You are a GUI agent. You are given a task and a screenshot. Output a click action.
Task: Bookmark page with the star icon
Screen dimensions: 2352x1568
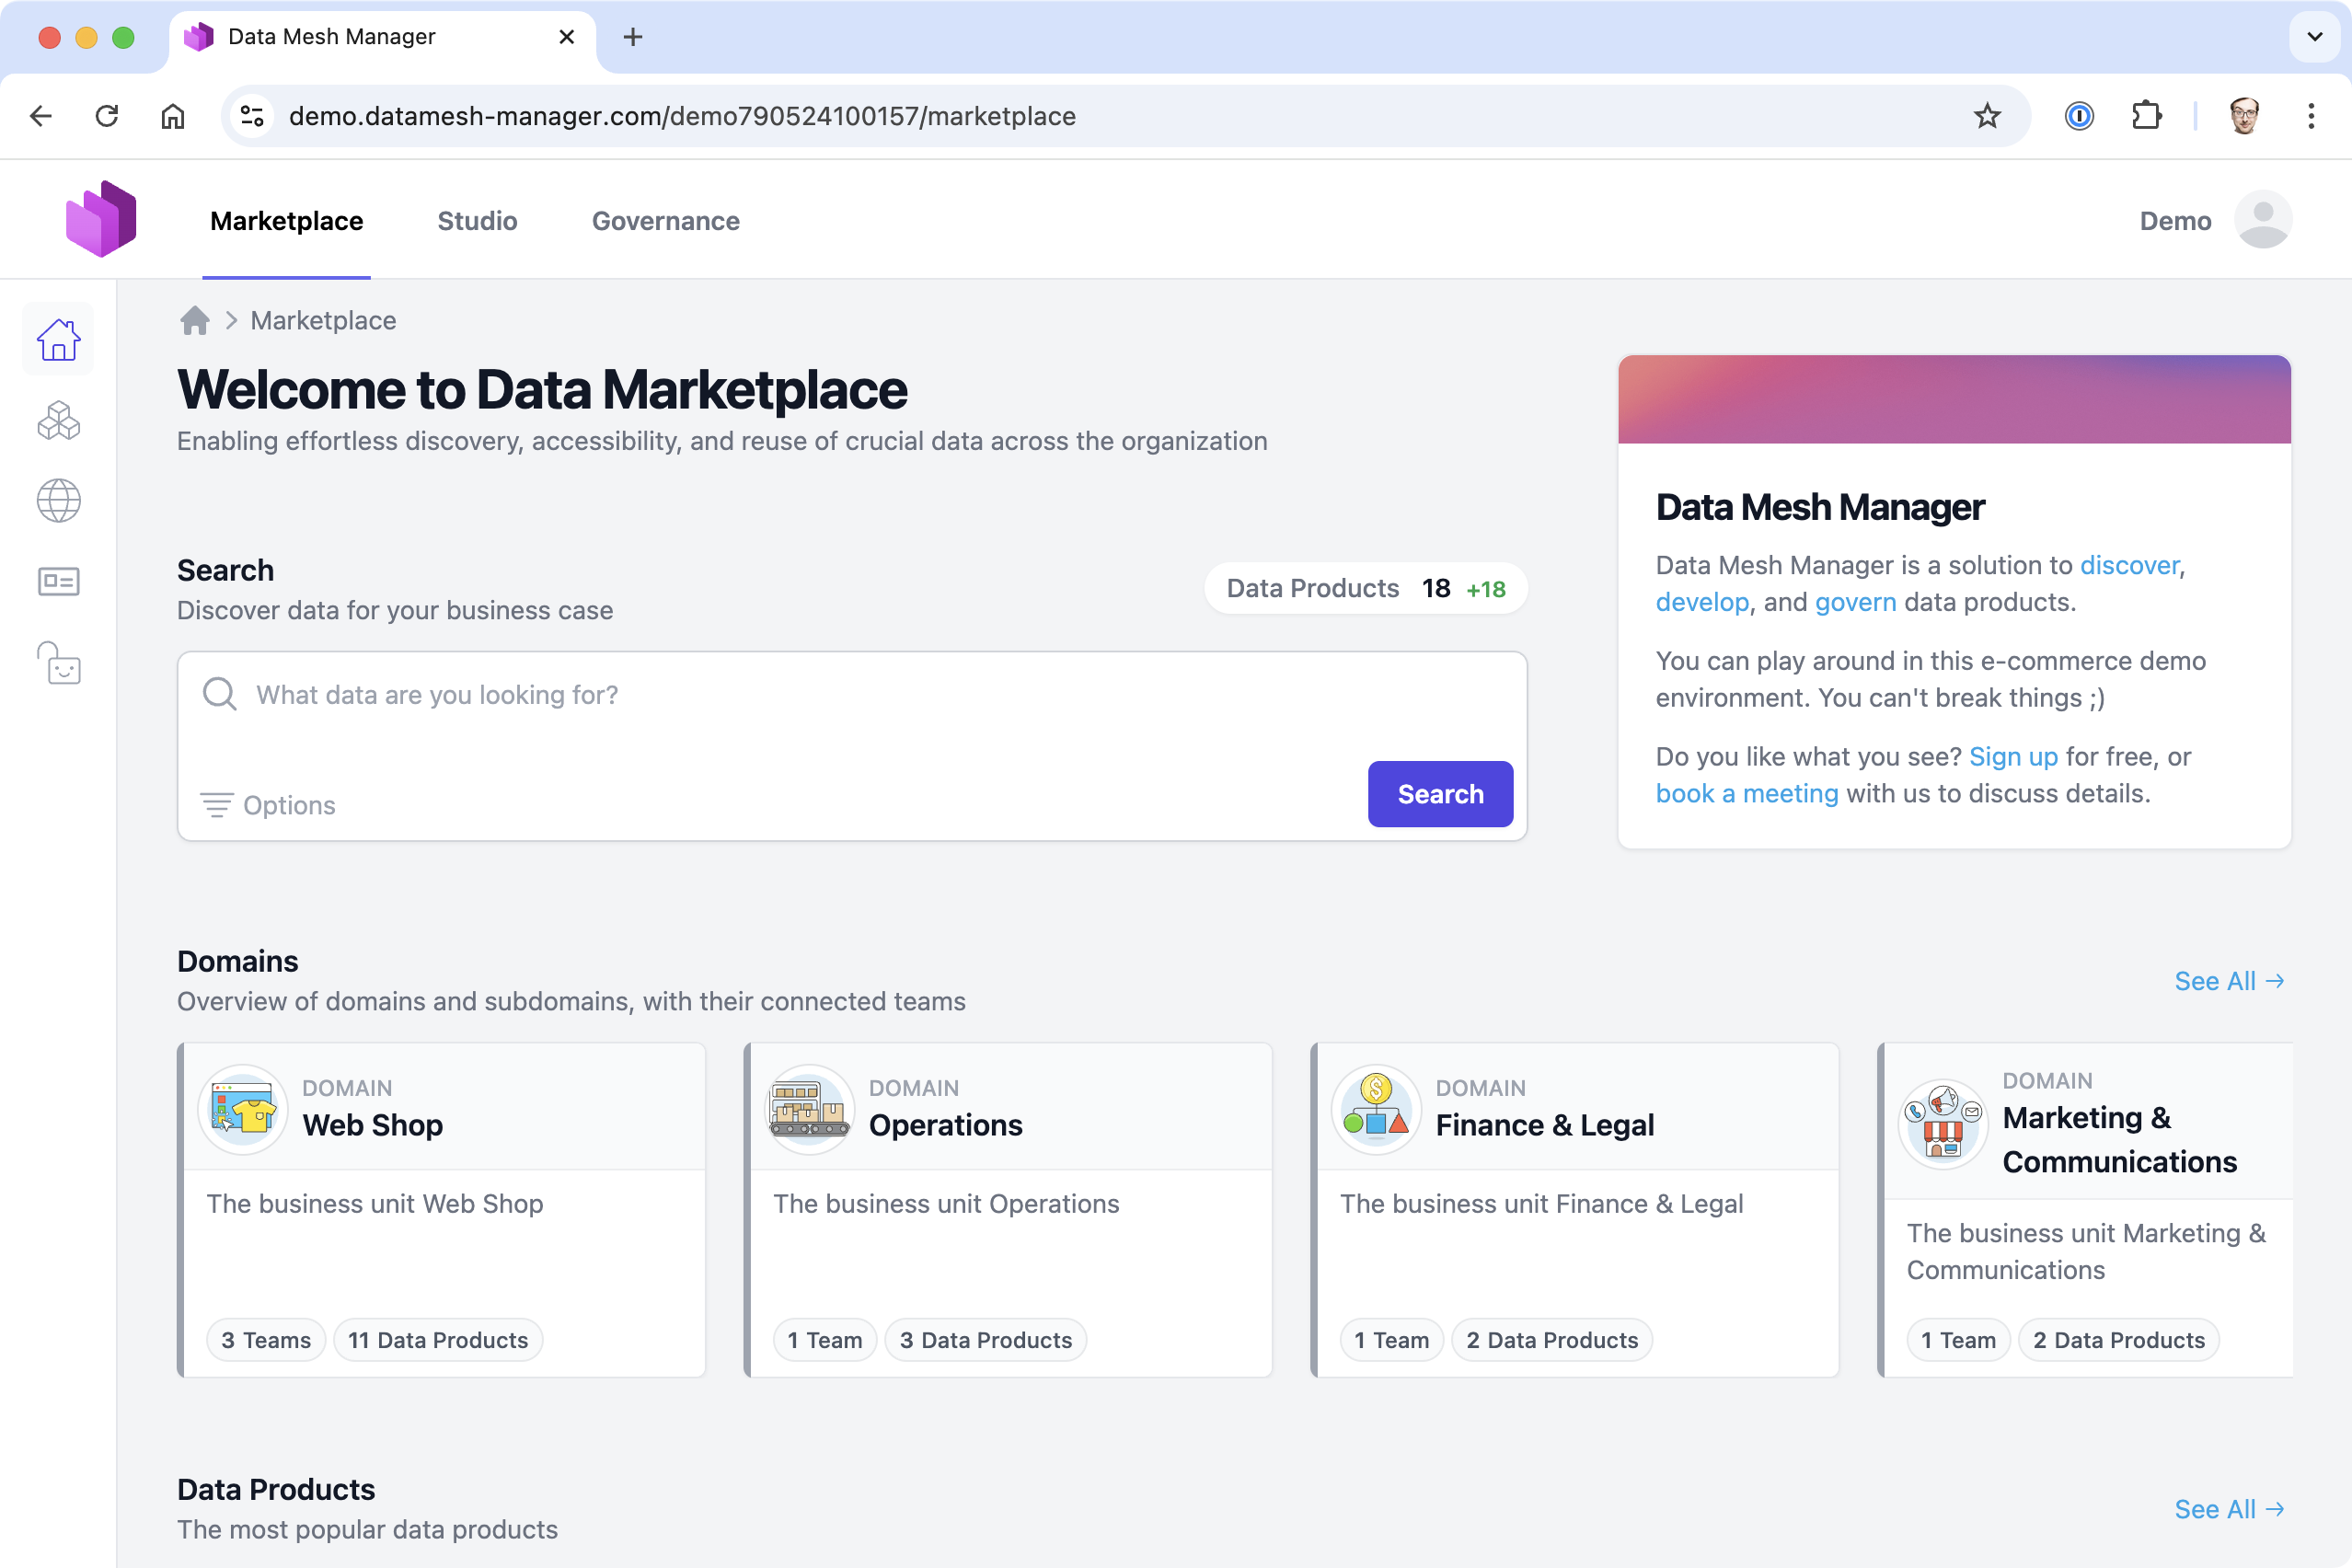(x=1986, y=116)
